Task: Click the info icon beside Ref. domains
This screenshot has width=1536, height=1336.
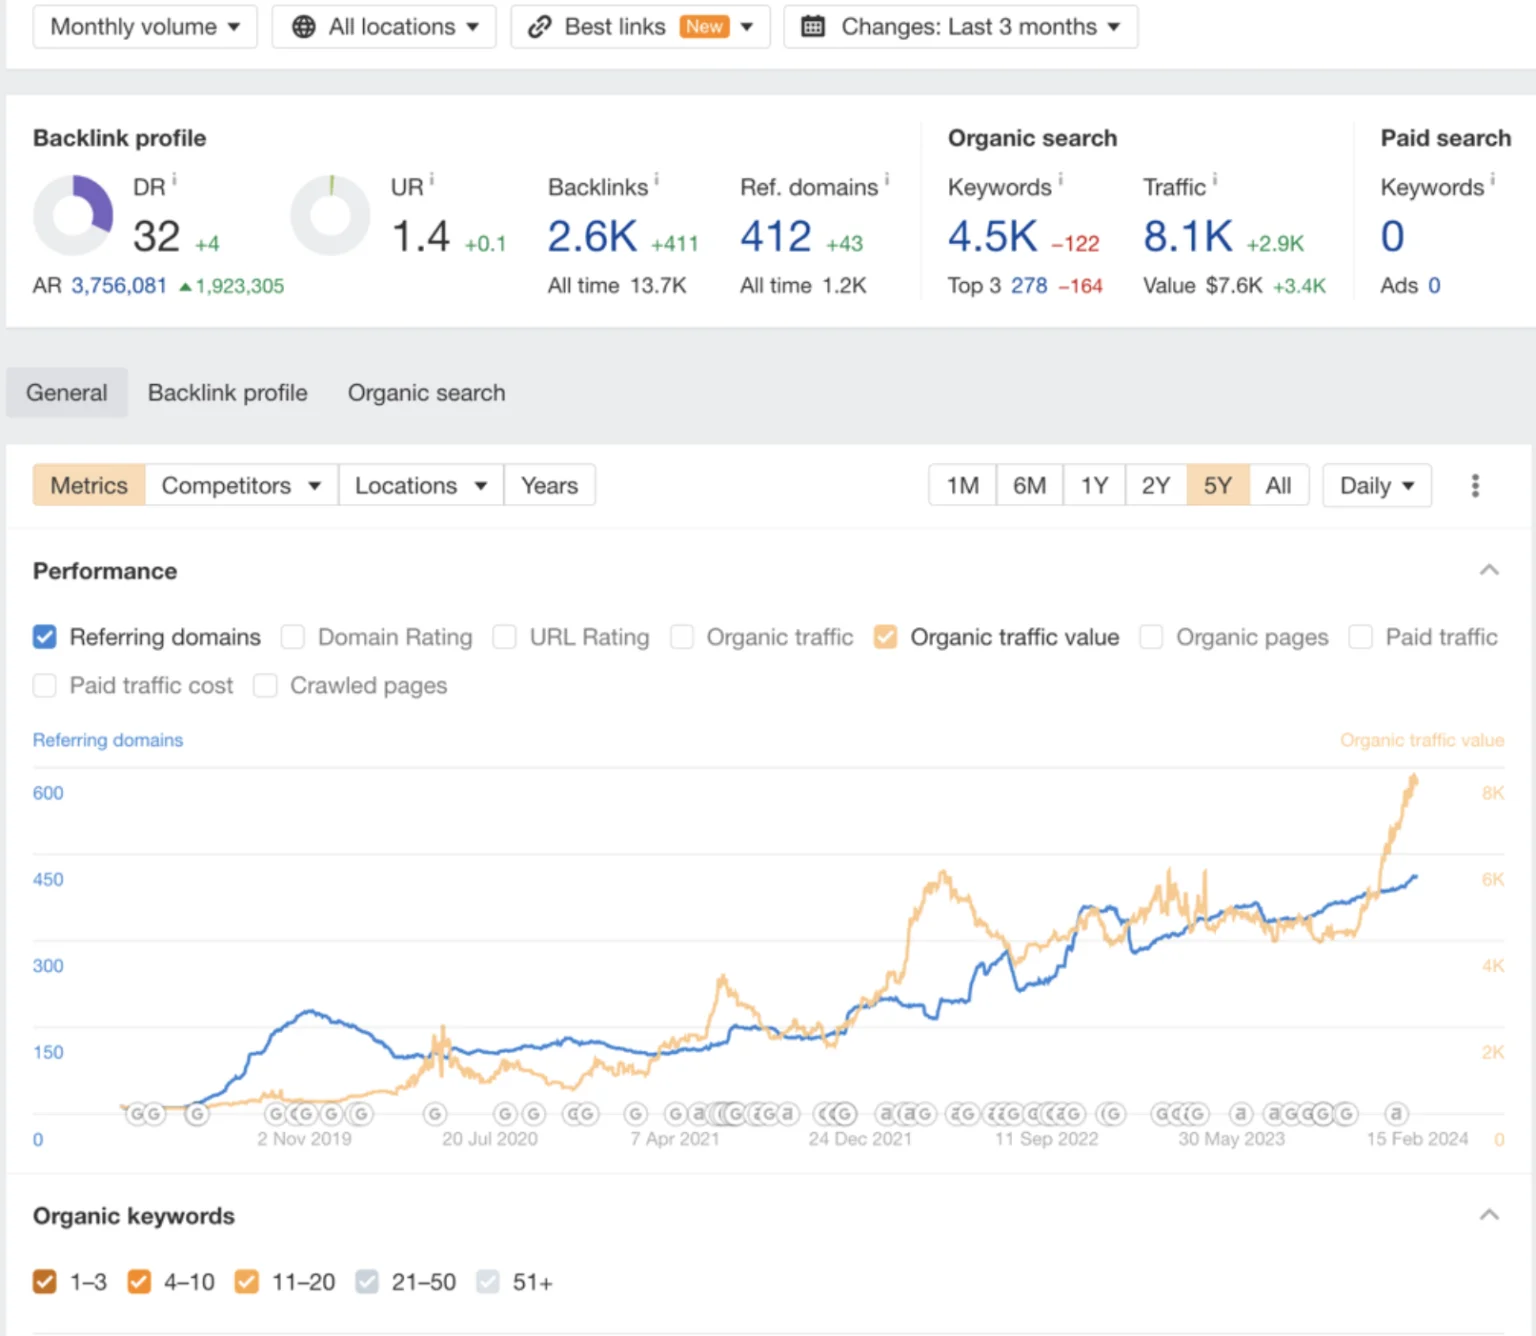Action: [x=886, y=180]
